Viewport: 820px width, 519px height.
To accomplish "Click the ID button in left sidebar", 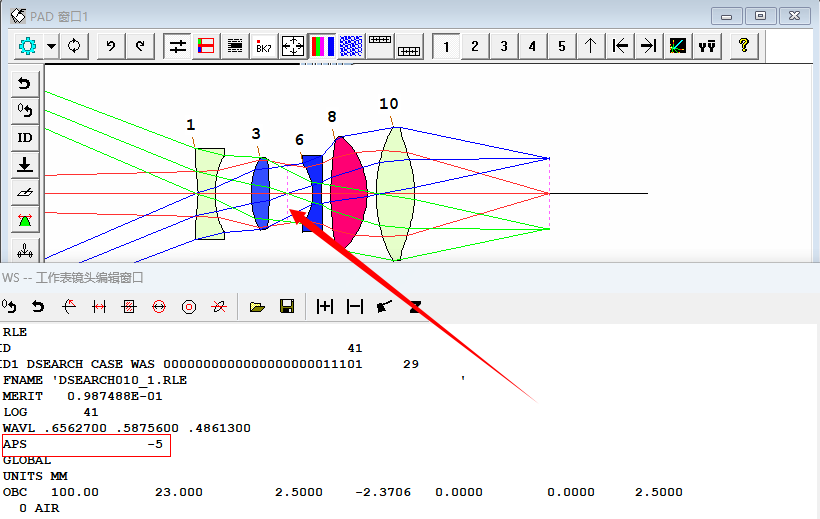I will (25, 138).
